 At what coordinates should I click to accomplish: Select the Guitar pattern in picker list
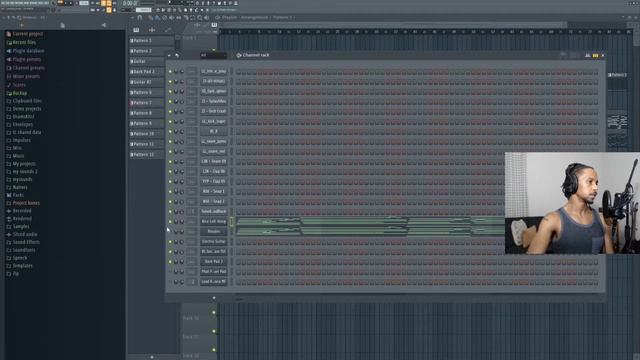[x=147, y=61]
